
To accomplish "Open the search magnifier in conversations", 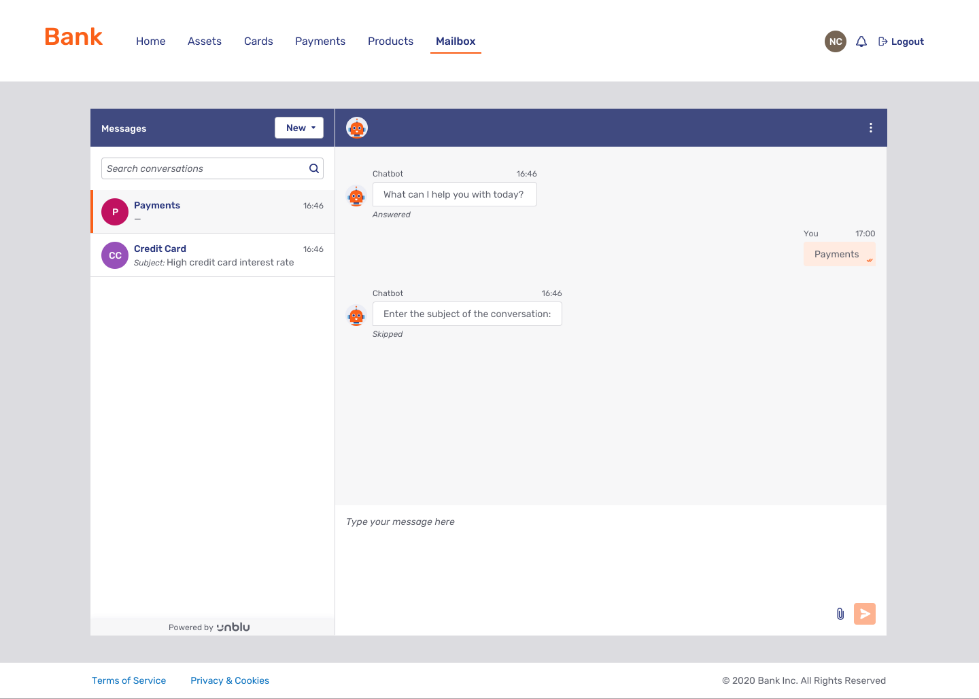I will tap(314, 168).
